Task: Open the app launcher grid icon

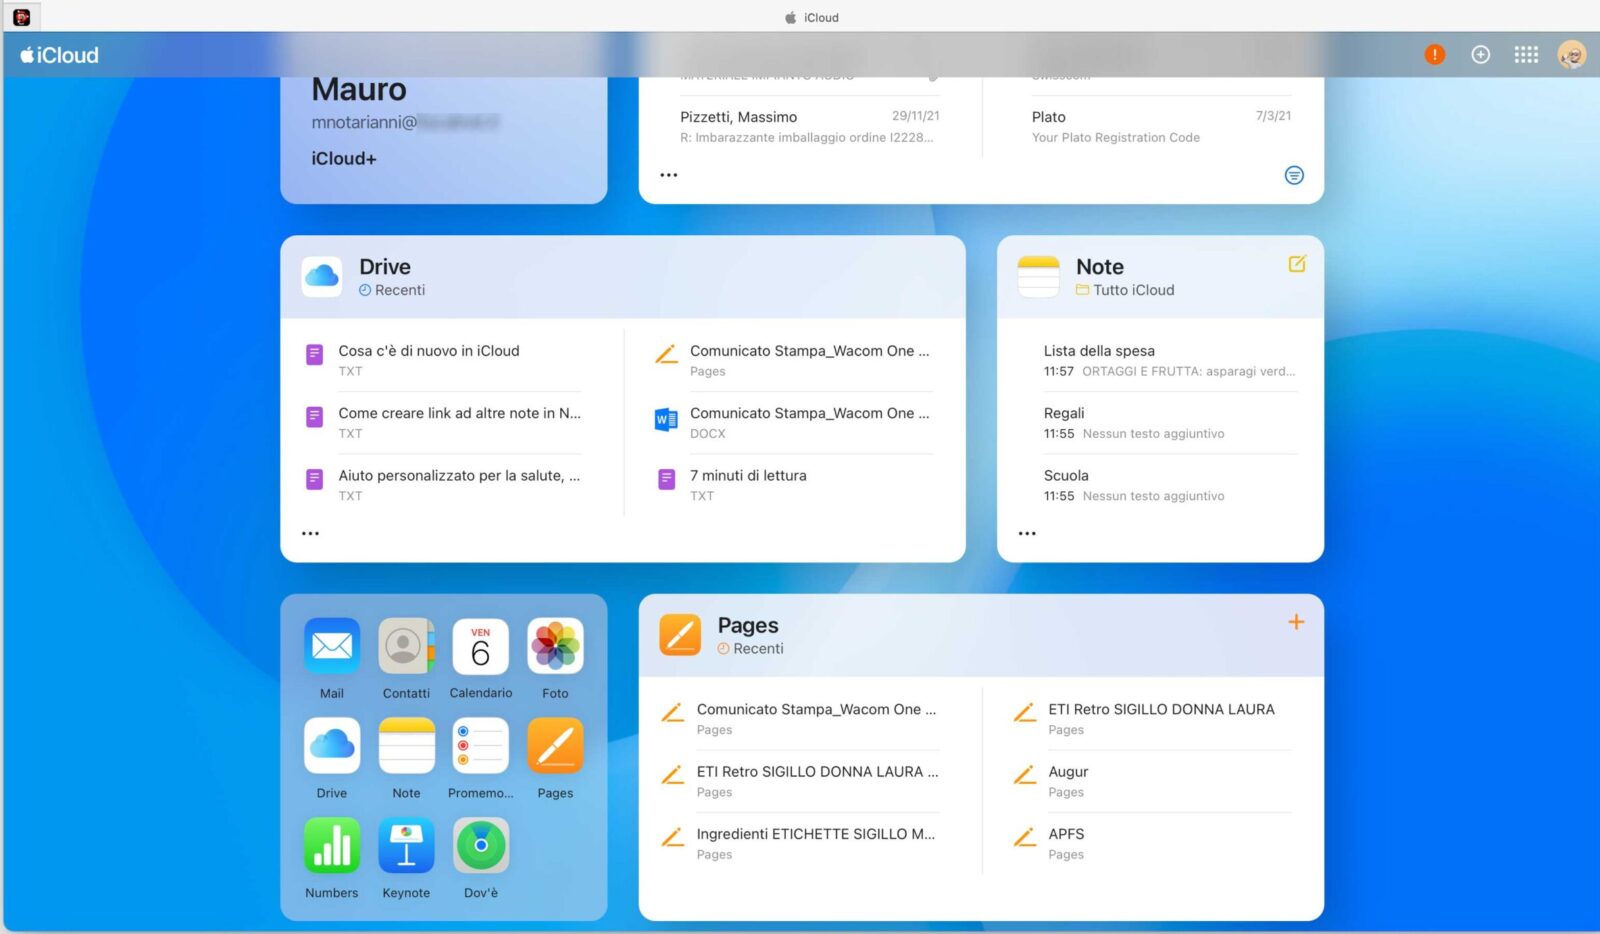Action: pos(1526,55)
